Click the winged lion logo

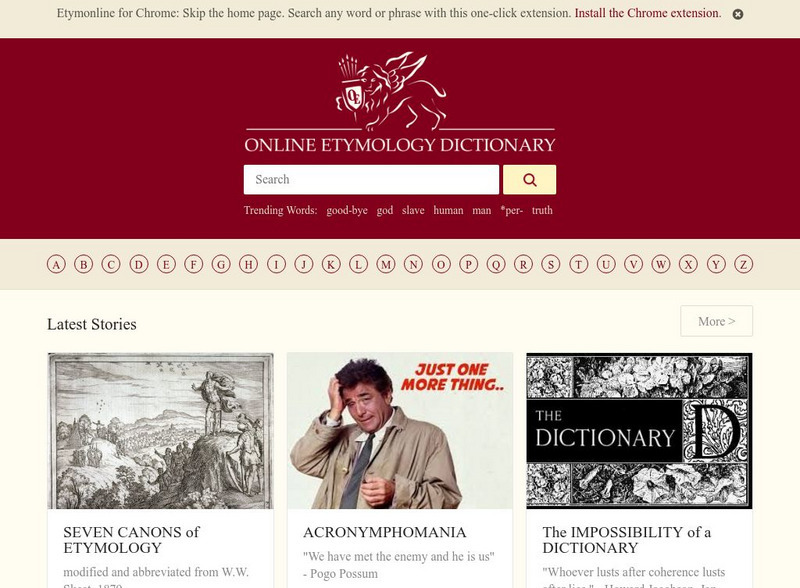pos(391,91)
